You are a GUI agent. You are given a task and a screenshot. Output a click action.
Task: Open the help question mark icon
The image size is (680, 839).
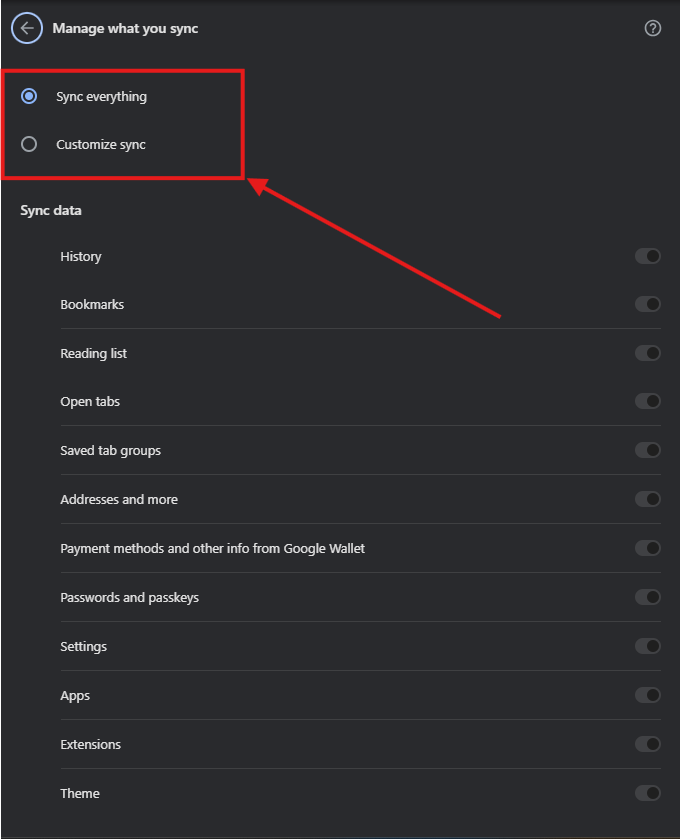[652, 28]
